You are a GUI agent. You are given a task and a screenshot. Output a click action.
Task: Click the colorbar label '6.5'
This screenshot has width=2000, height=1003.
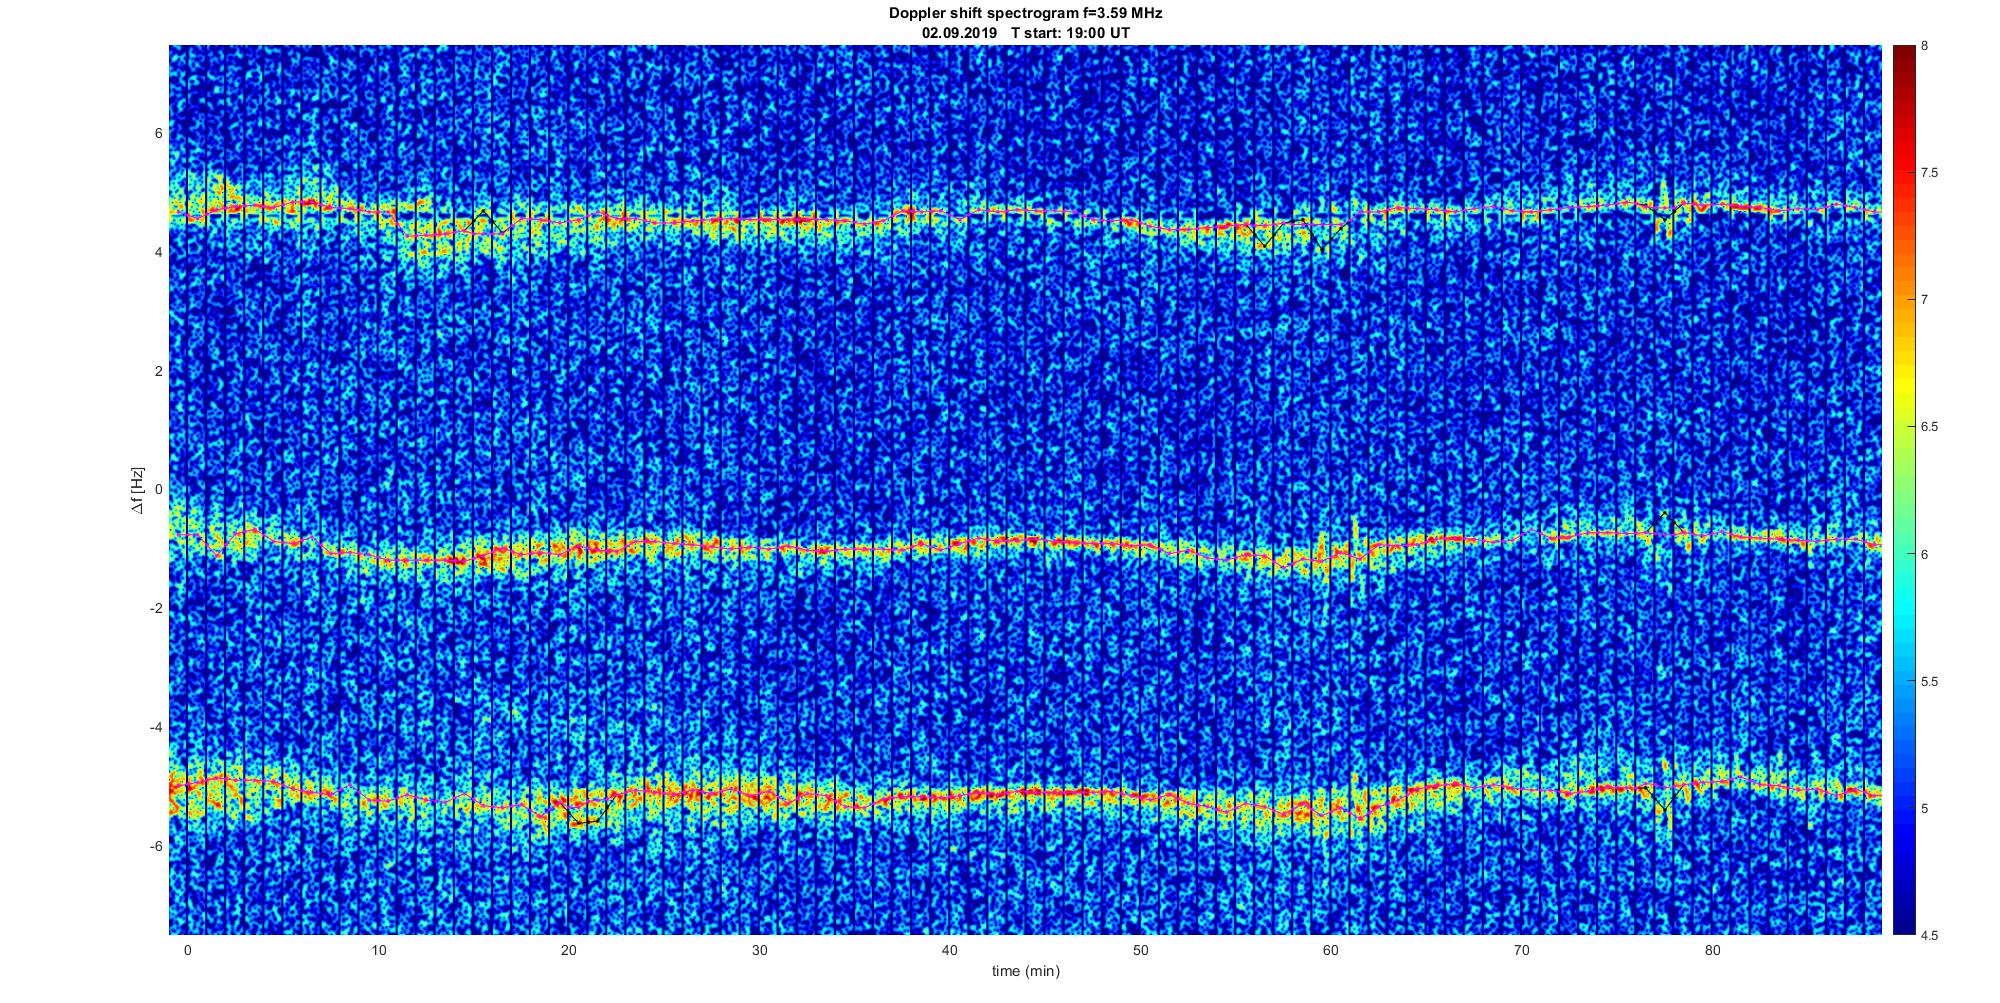(x=1929, y=427)
